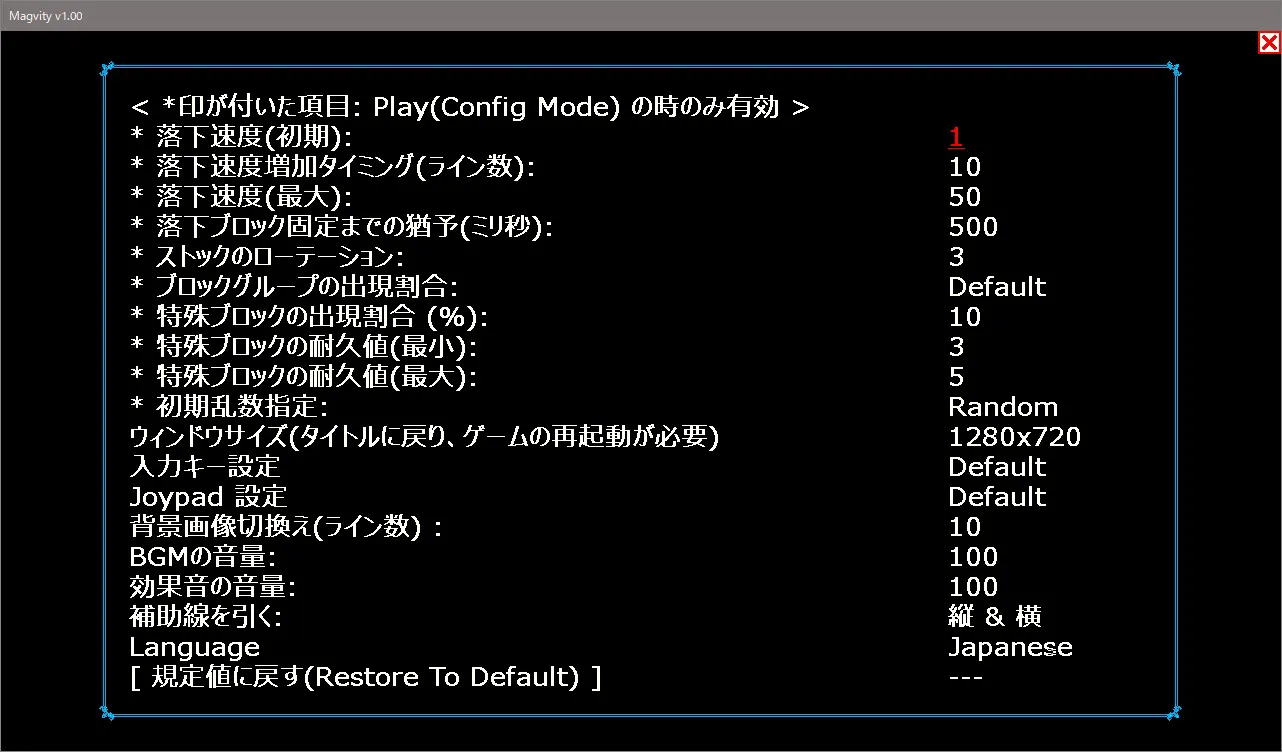Image resolution: width=1282 pixels, height=752 pixels.
Task: Click the Random seed value
Action: coord(1003,407)
